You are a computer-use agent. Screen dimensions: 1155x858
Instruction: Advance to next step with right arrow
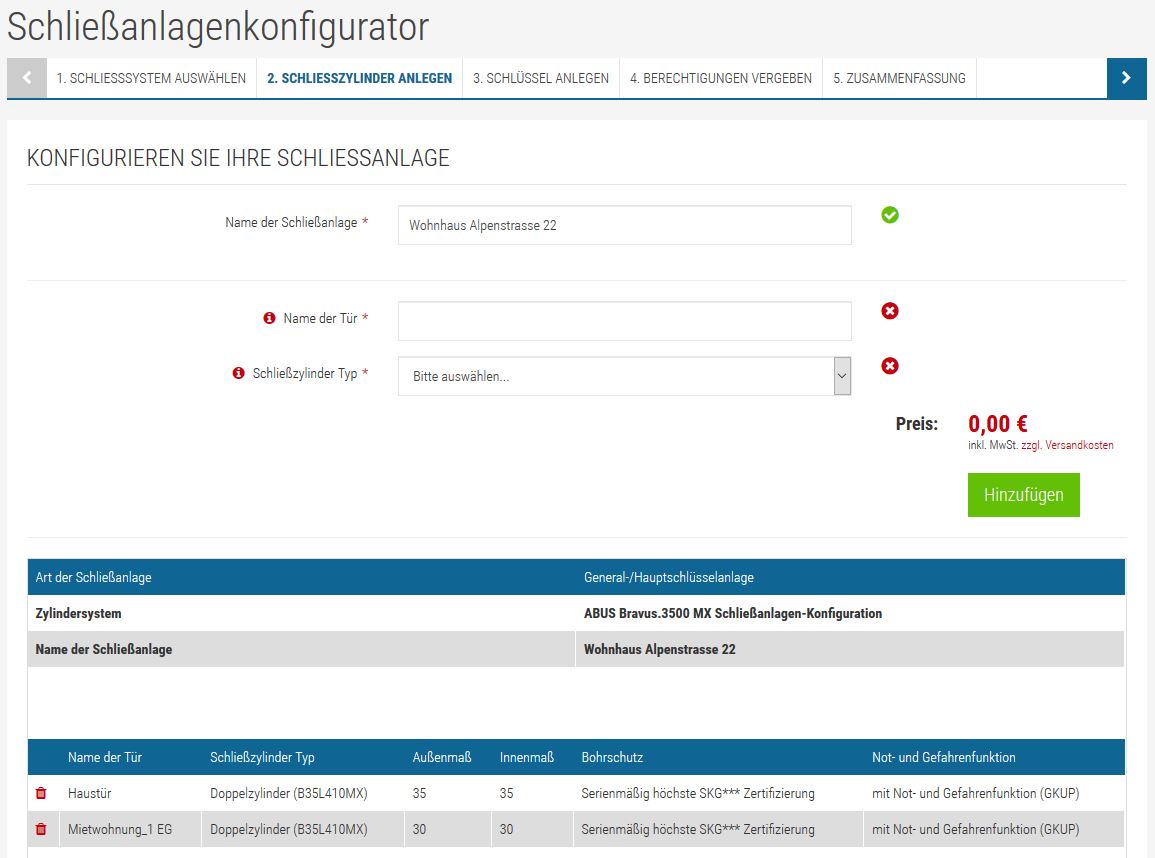click(1126, 78)
